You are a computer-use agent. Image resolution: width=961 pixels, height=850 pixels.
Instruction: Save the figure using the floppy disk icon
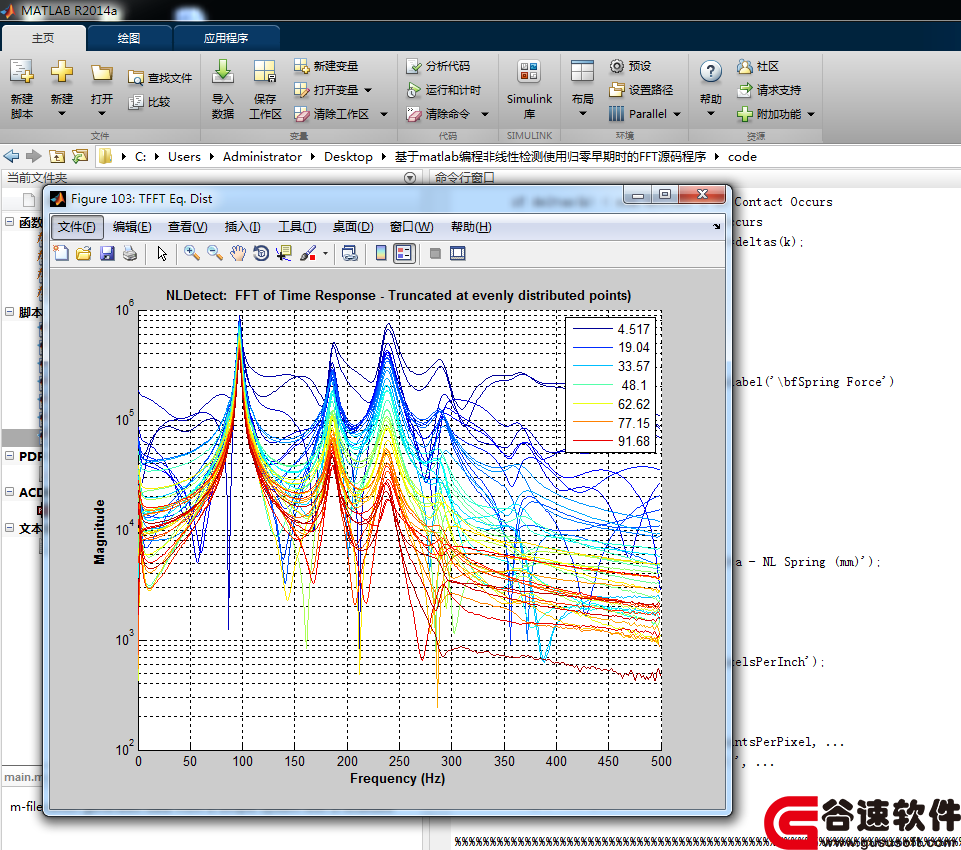click(x=107, y=253)
